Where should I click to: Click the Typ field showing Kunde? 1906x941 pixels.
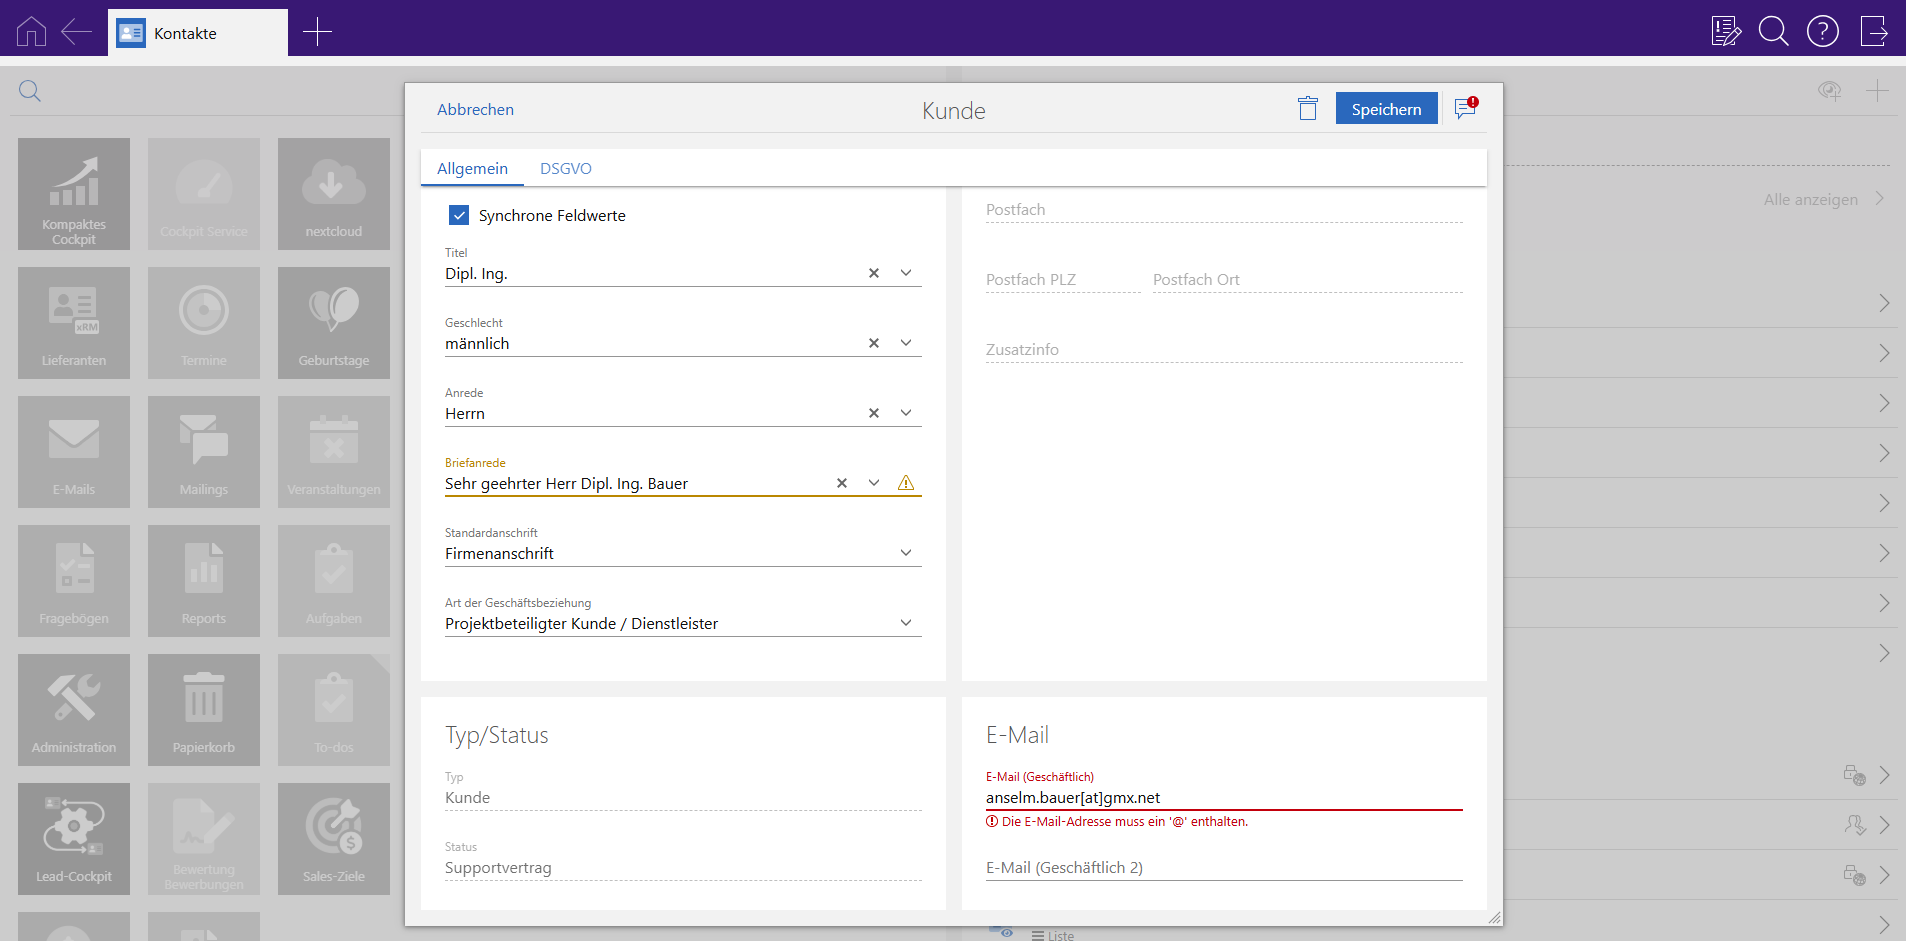click(x=683, y=798)
